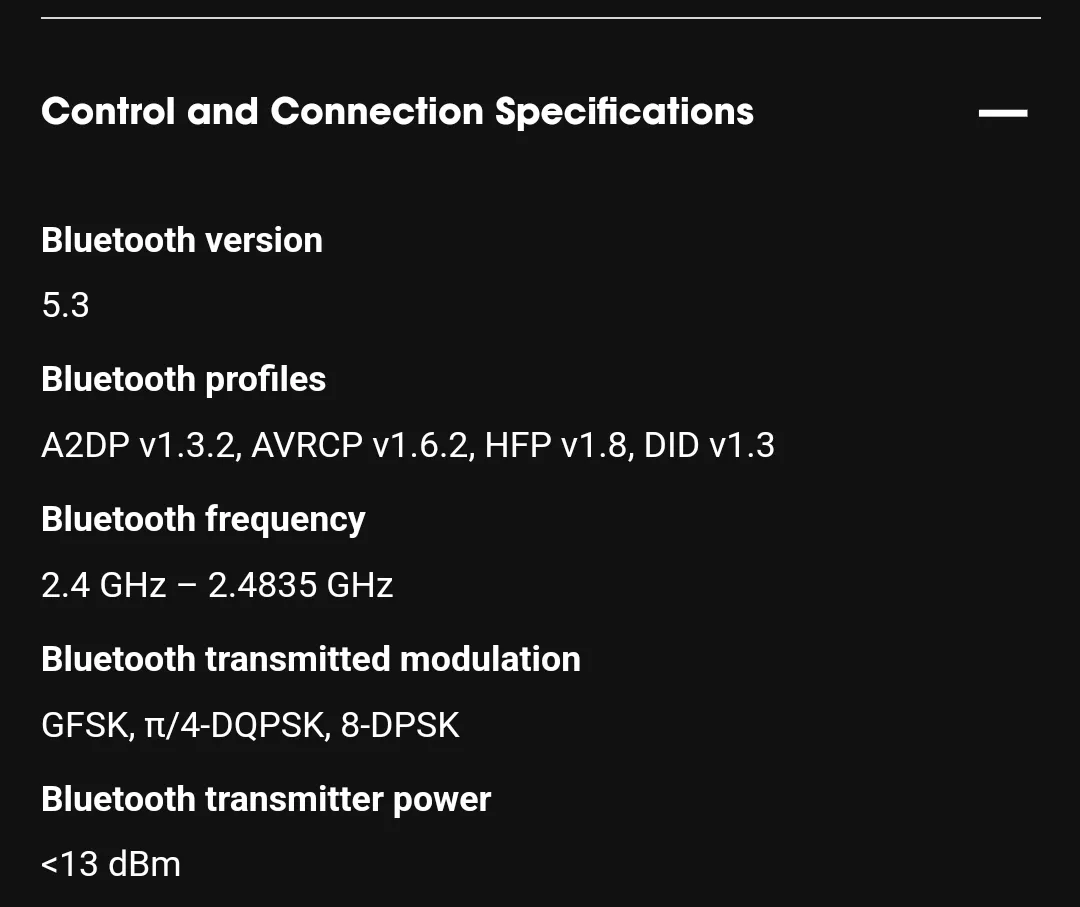Collapse section using the minus icon
Screen dimensions: 1080x907
pos(1003,113)
